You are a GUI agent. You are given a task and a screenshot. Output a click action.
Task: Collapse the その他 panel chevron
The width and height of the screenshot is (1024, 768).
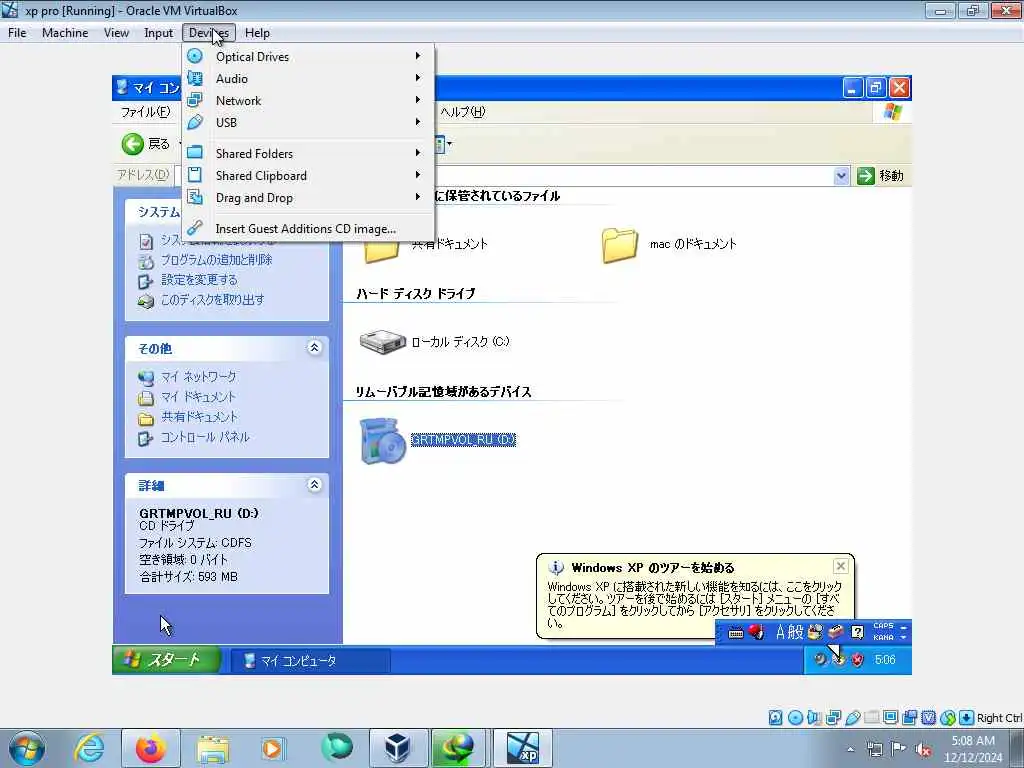point(314,347)
